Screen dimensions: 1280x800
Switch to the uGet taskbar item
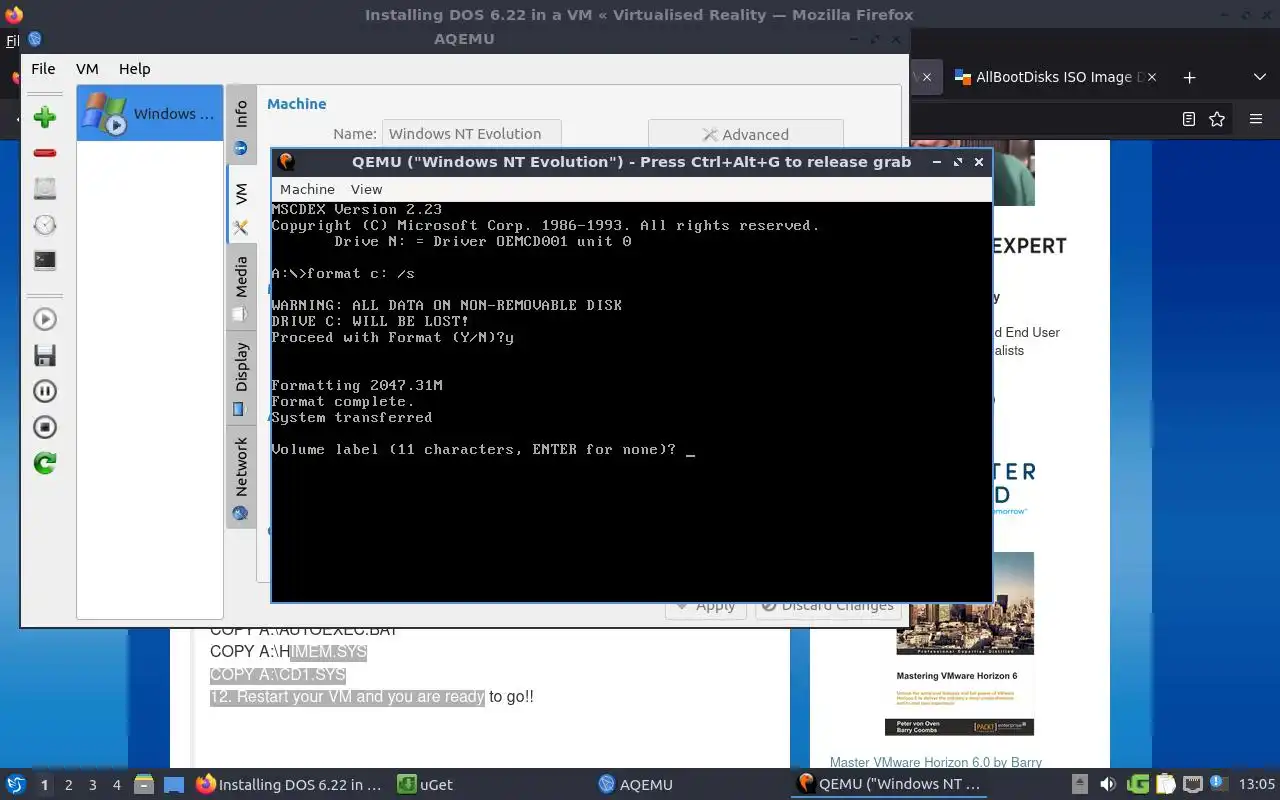coord(425,785)
